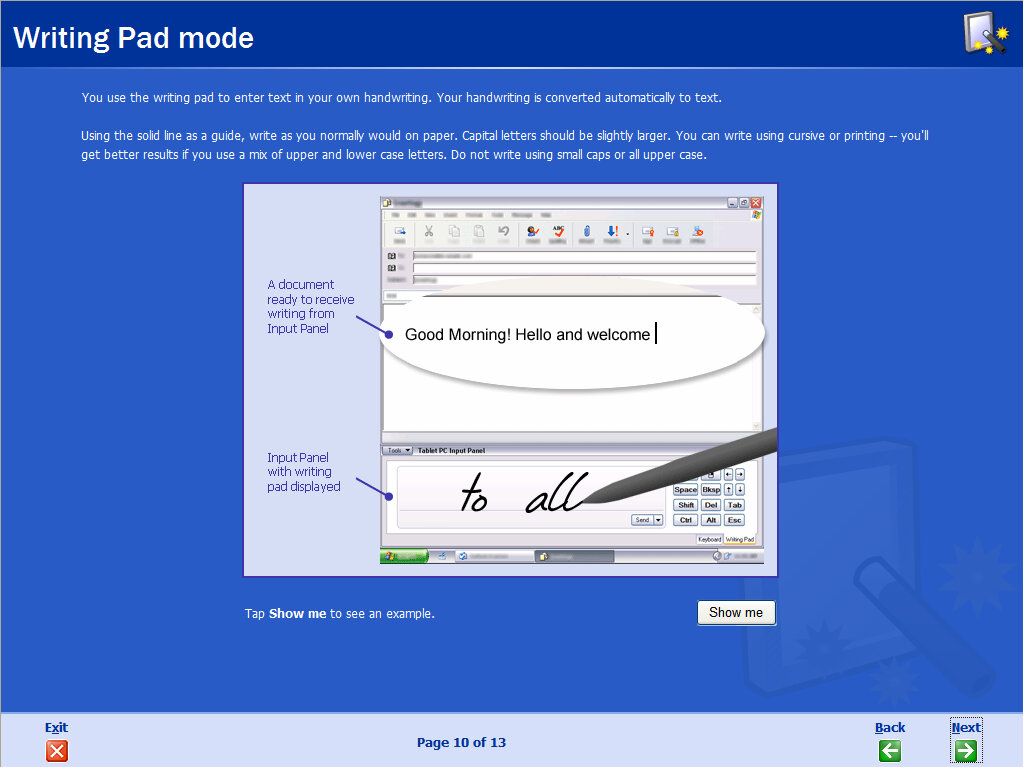Select the Exit red X icon

pyautogui.click(x=57, y=751)
